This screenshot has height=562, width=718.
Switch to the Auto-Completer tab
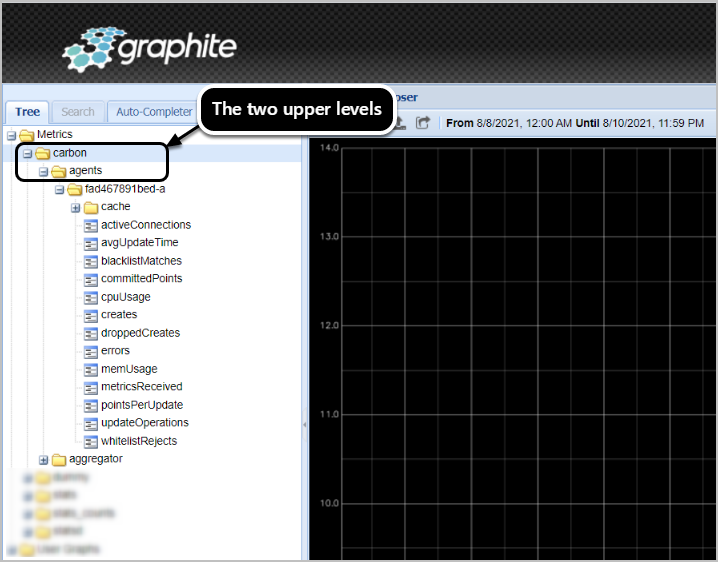153,112
